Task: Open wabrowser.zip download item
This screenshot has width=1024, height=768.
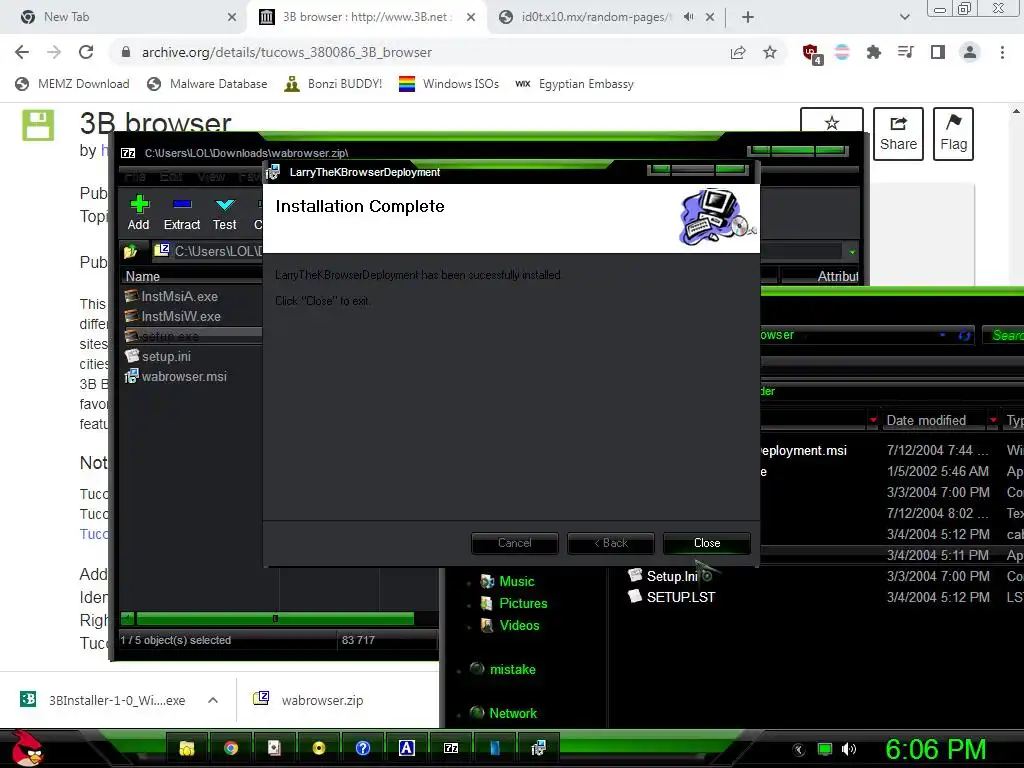Action: (310, 700)
